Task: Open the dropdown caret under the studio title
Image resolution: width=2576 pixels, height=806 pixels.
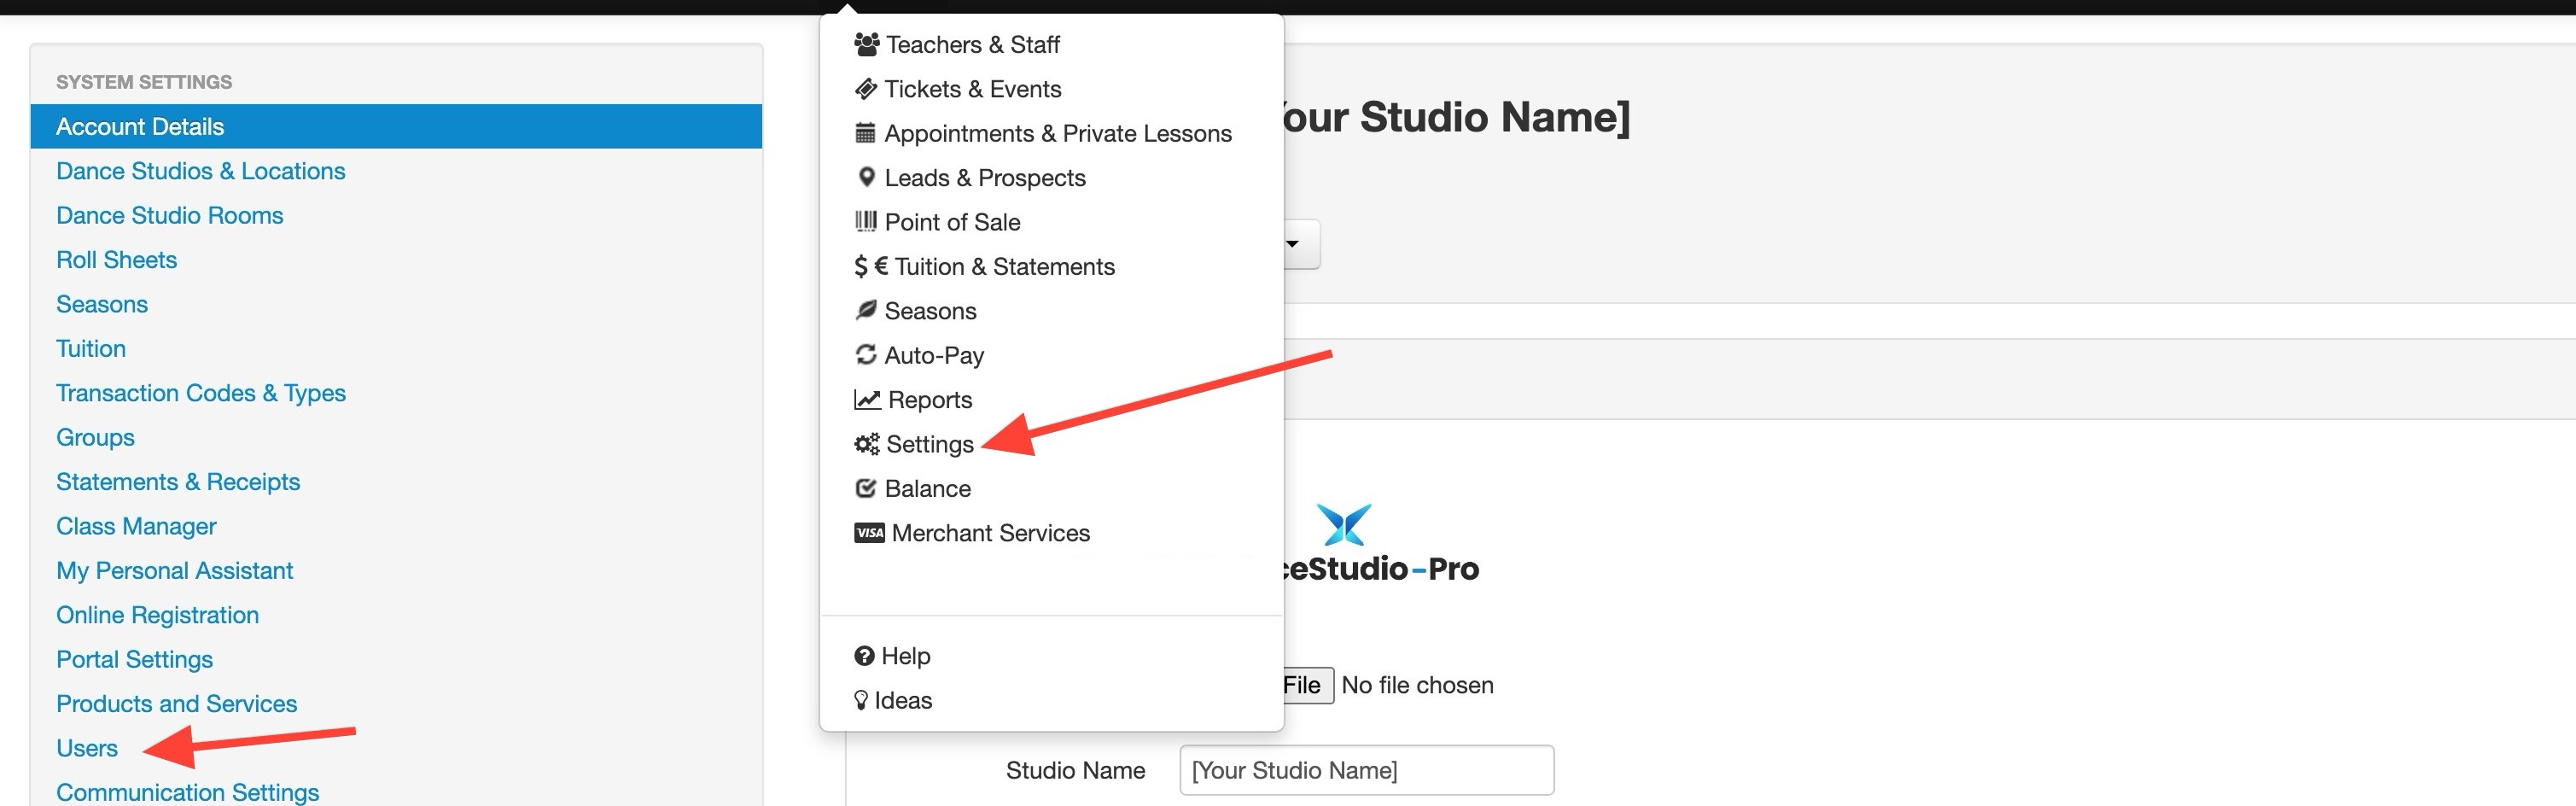Action: point(1293,244)
